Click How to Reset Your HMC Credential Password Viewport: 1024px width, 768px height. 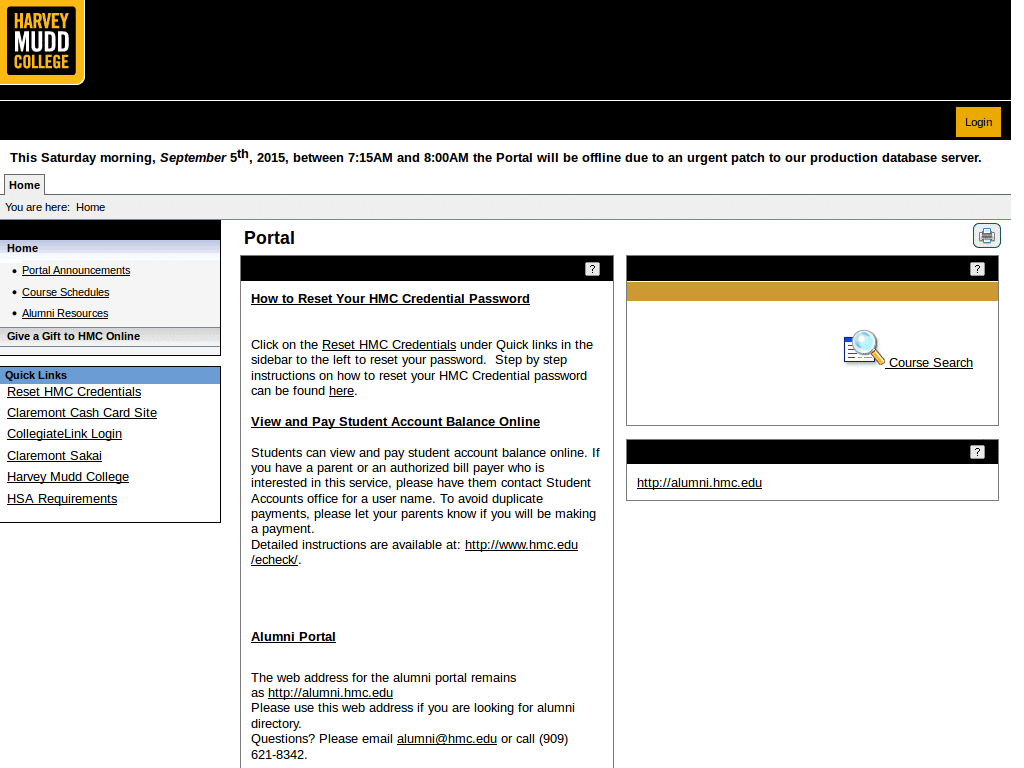390,298
